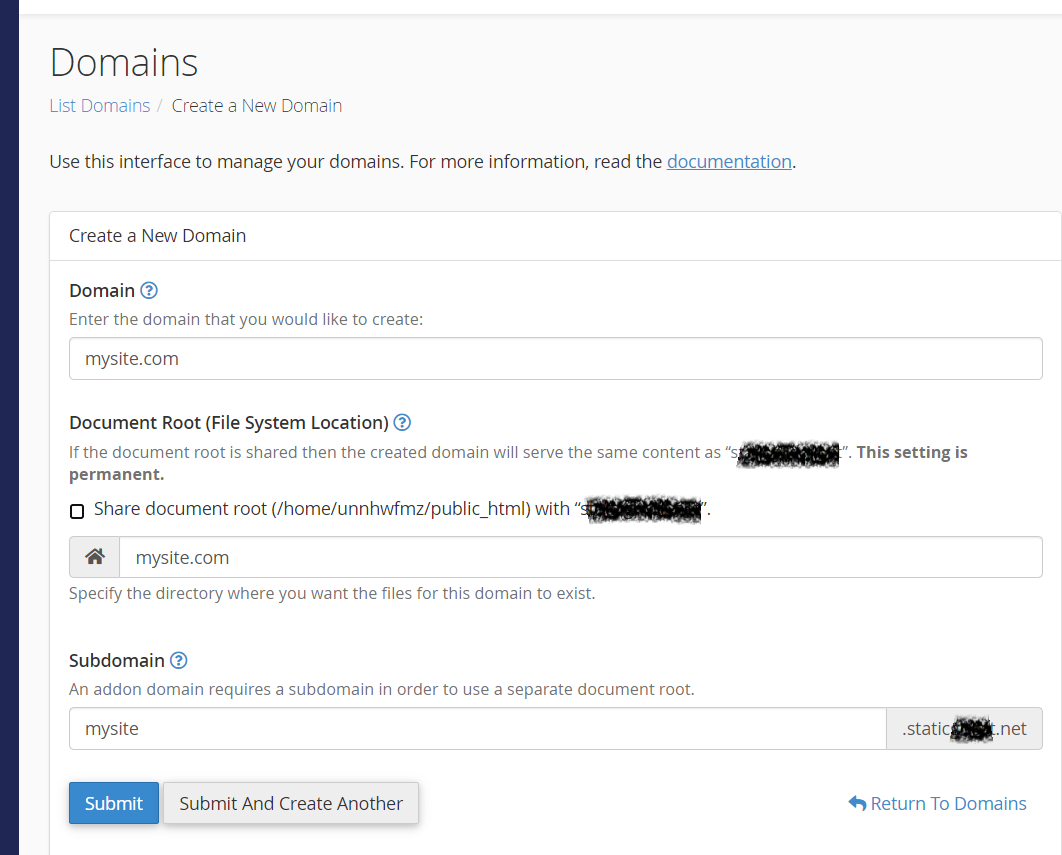This screenshot has height=855, width=1062.
Task: Open the documentation link
Action: coord(729,161)
